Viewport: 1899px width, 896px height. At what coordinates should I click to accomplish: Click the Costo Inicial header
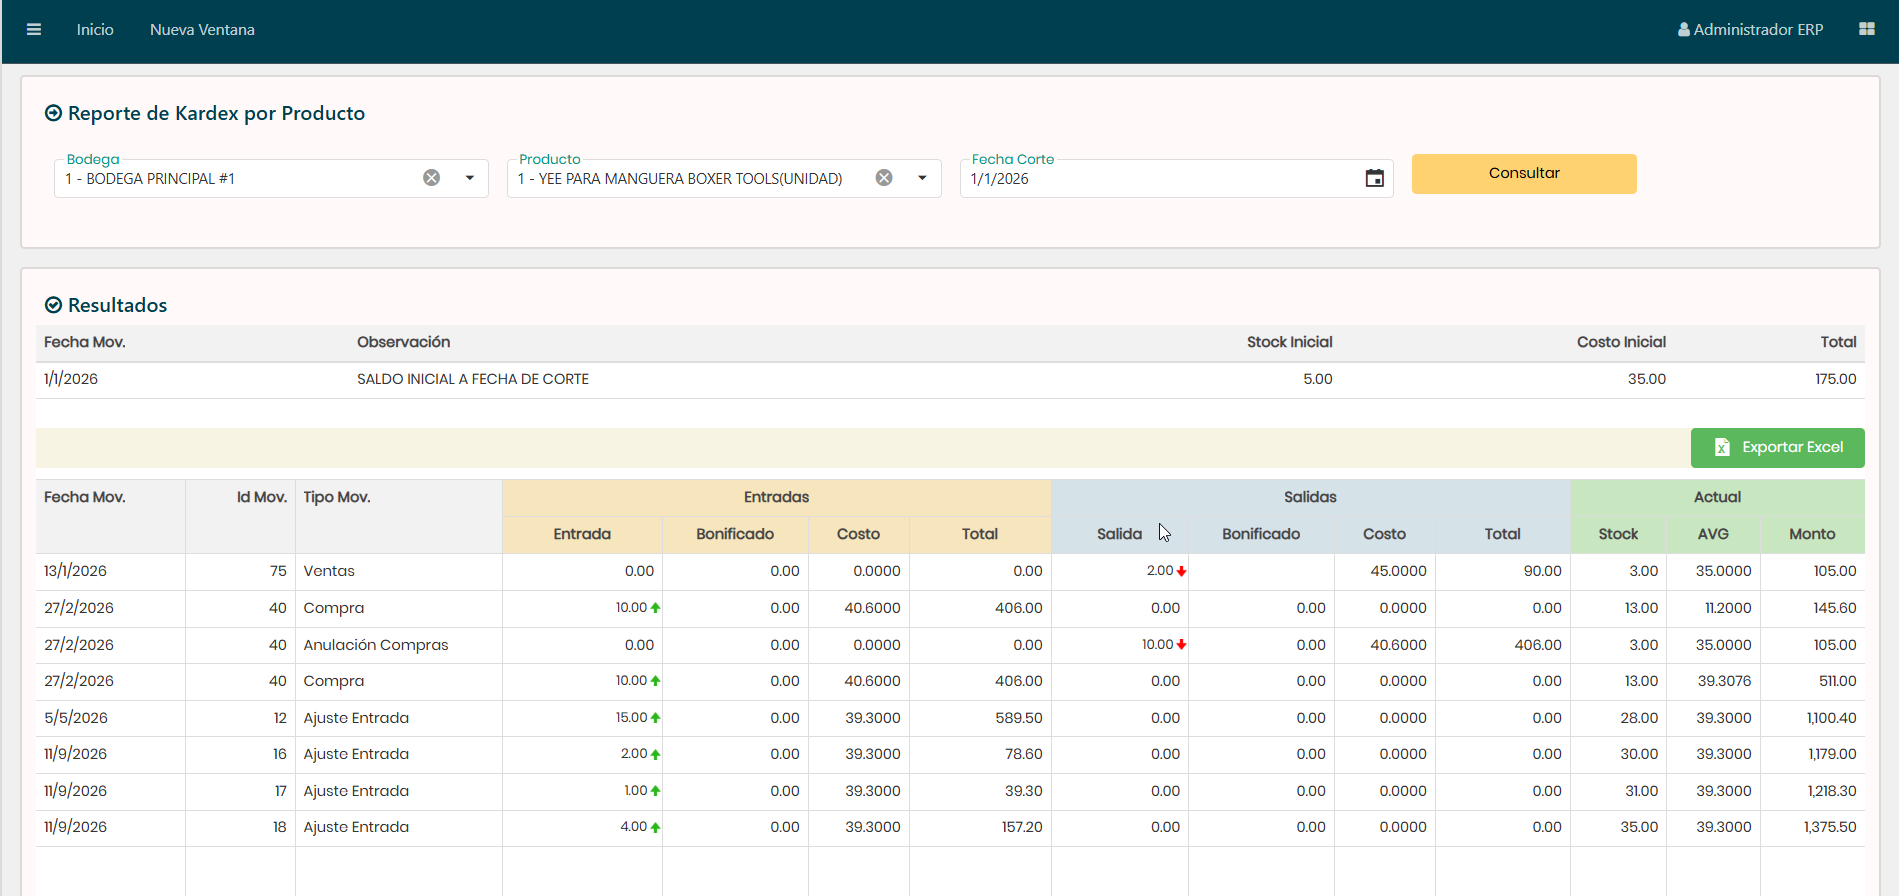click(x=1621, y=342)
